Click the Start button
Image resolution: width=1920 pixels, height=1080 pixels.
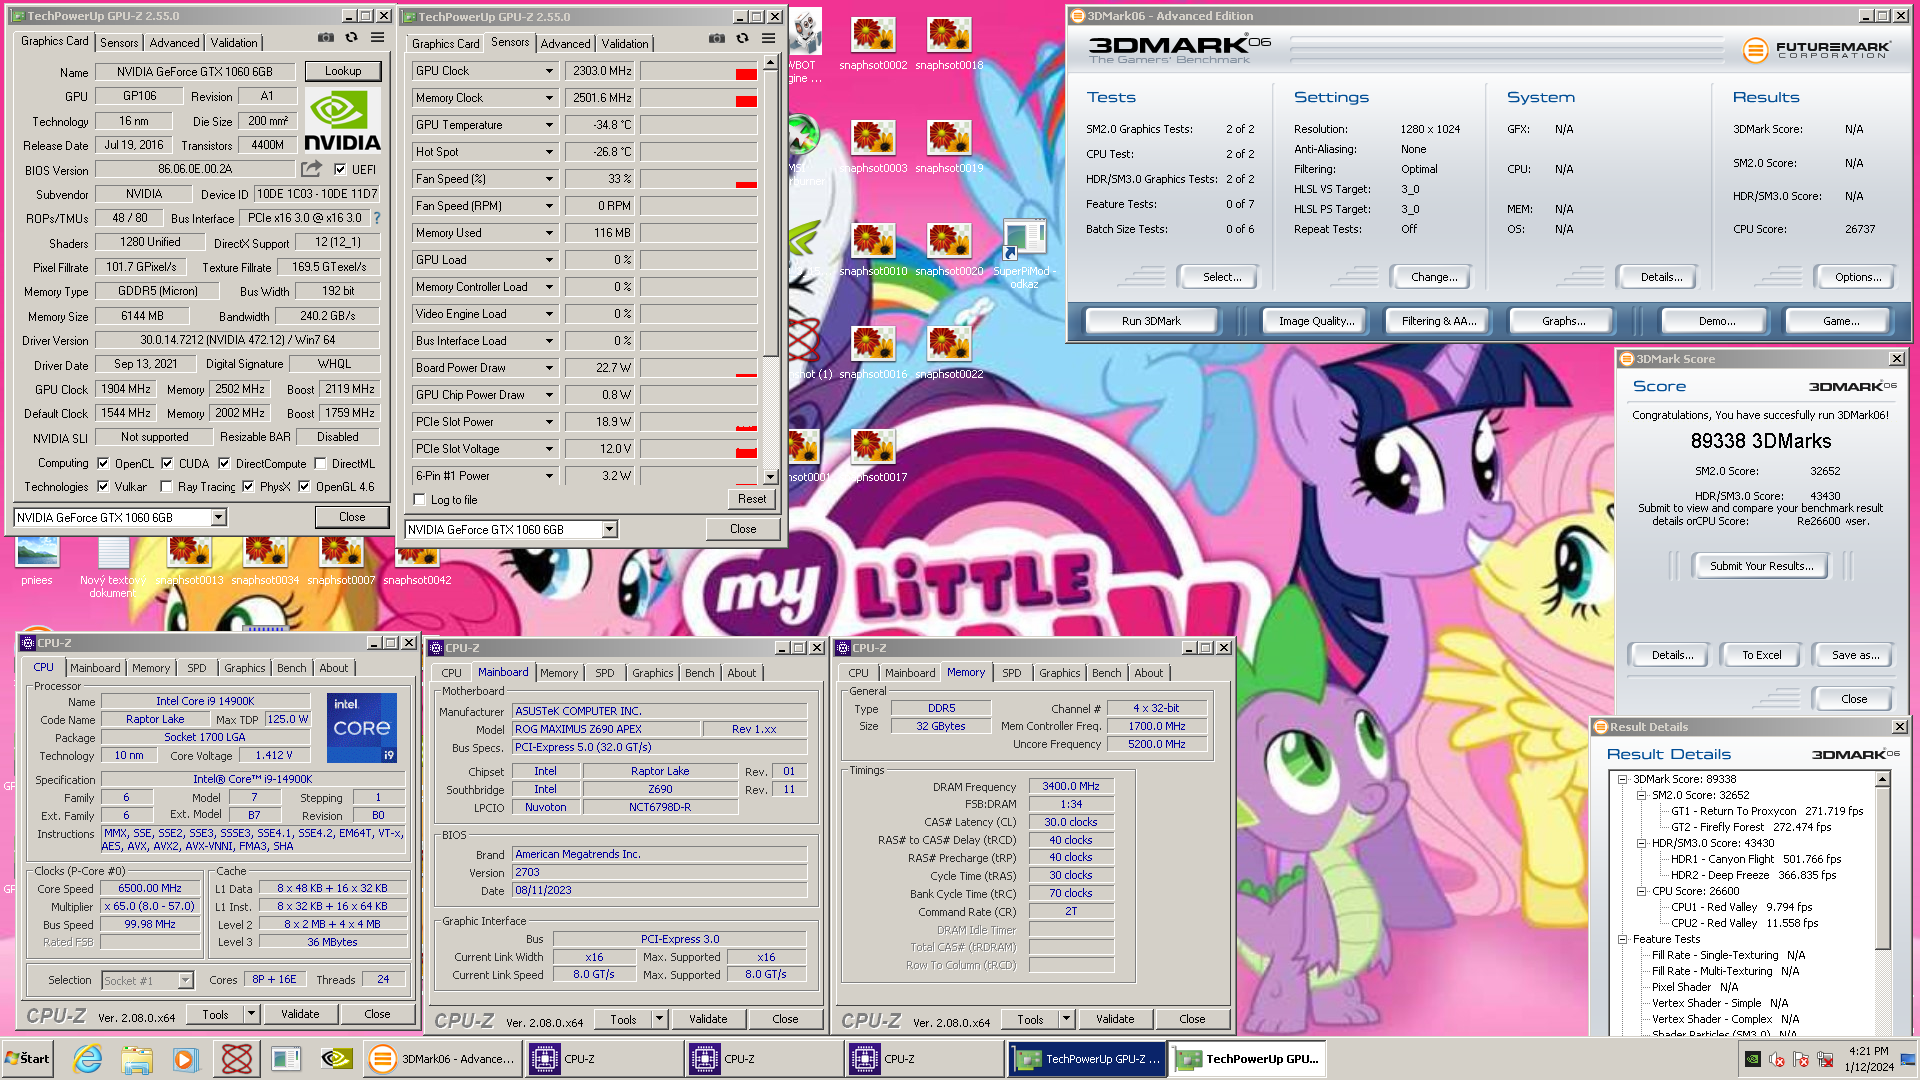27,1059
